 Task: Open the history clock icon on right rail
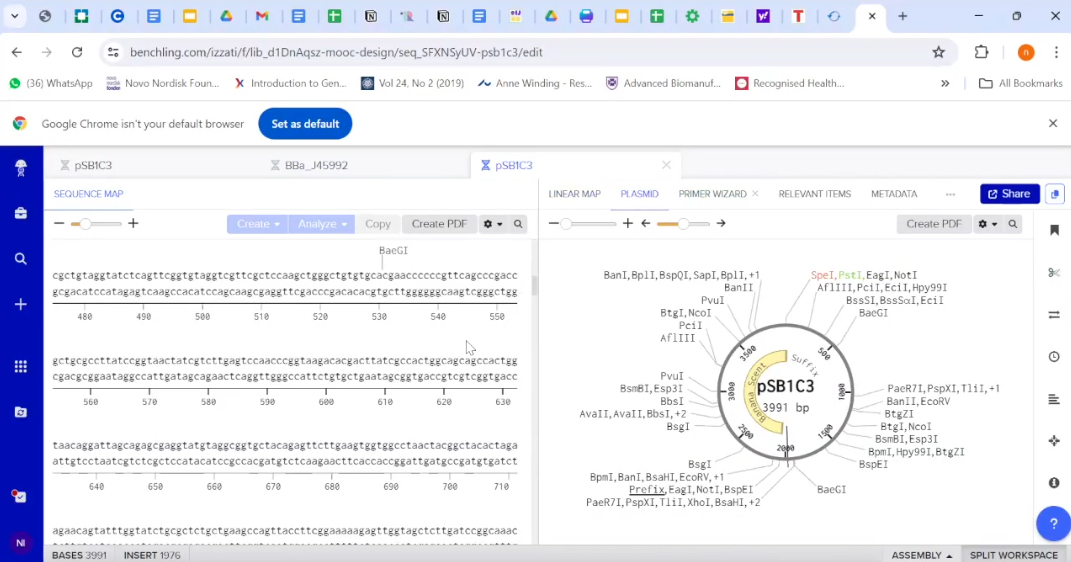1054,357
